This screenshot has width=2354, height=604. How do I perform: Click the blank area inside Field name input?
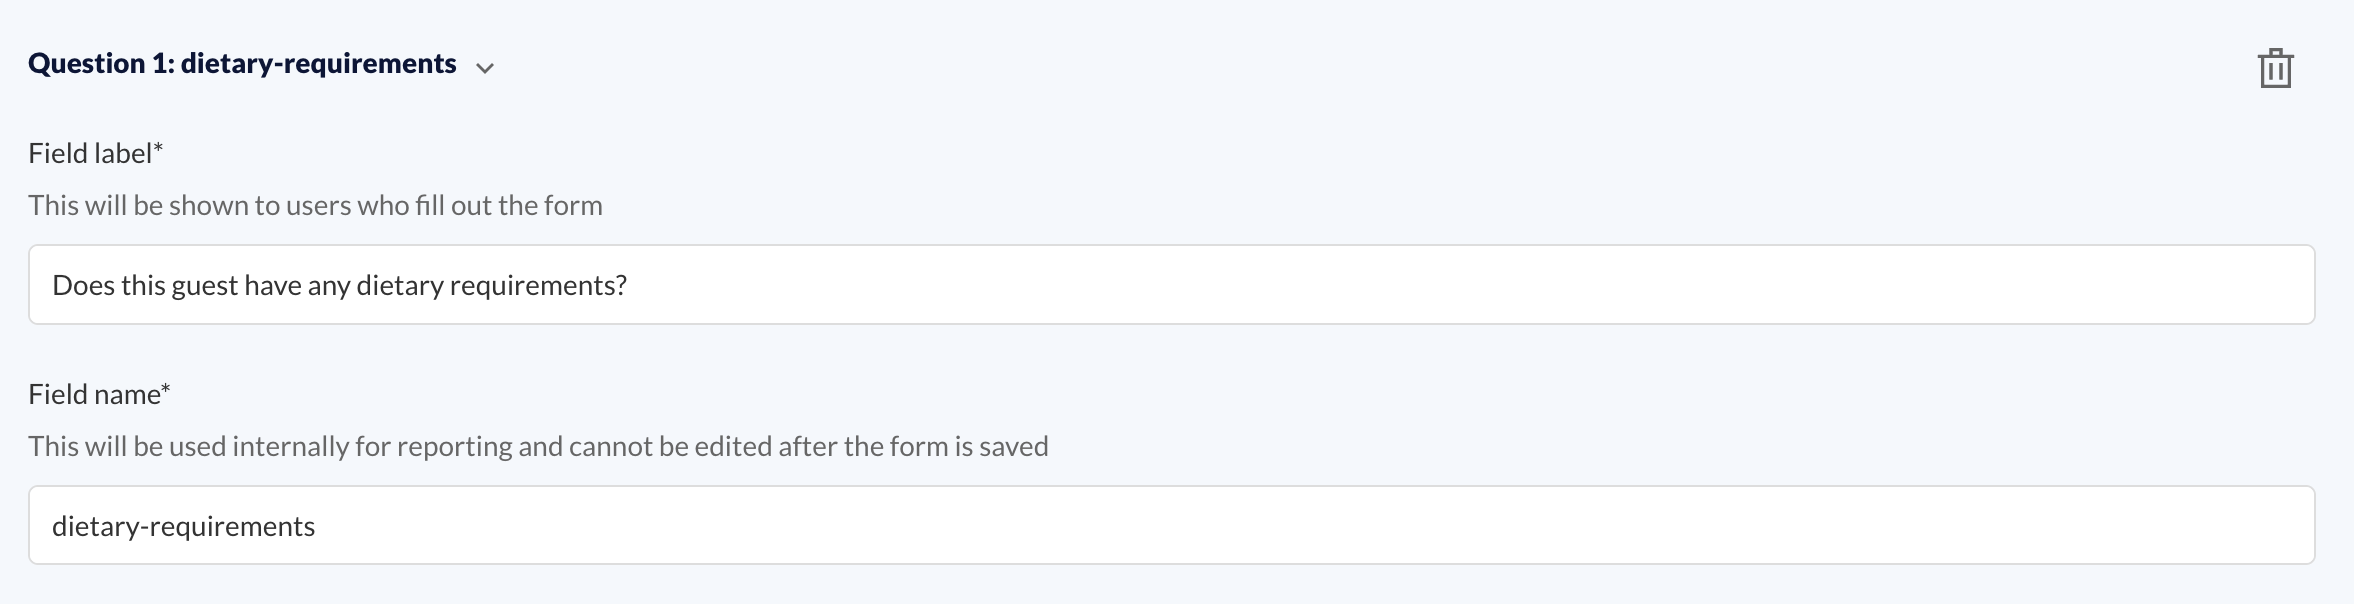coord(1300,525)
